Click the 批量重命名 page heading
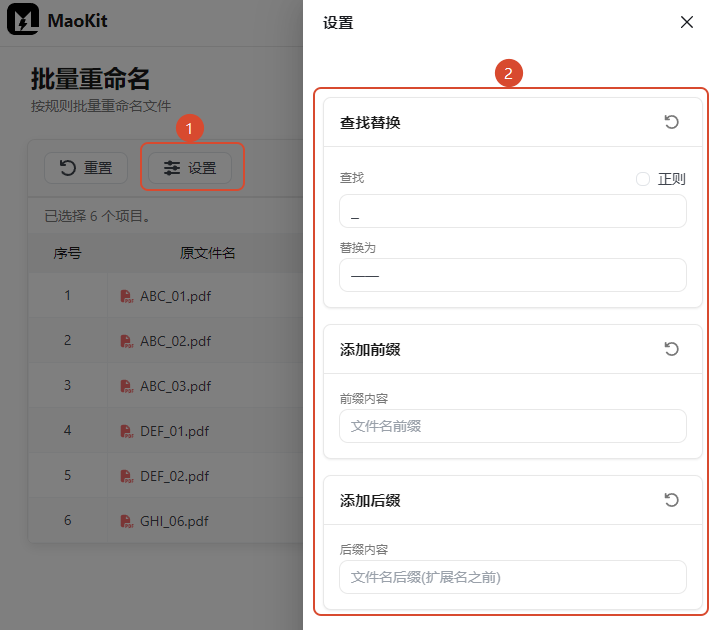Screen dimensions: 714x630 click(x=90, y=78)
